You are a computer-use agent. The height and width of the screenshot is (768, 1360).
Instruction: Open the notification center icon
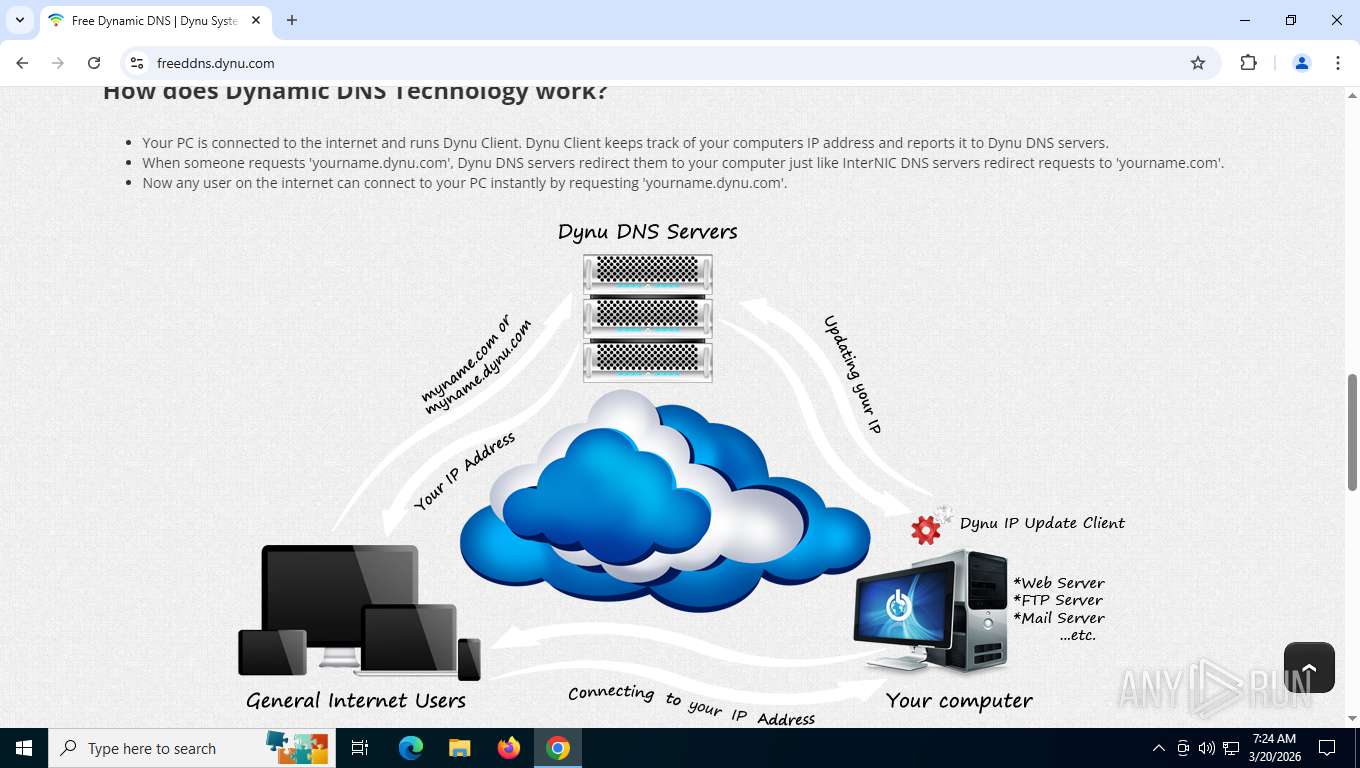tap(1327, 748)
